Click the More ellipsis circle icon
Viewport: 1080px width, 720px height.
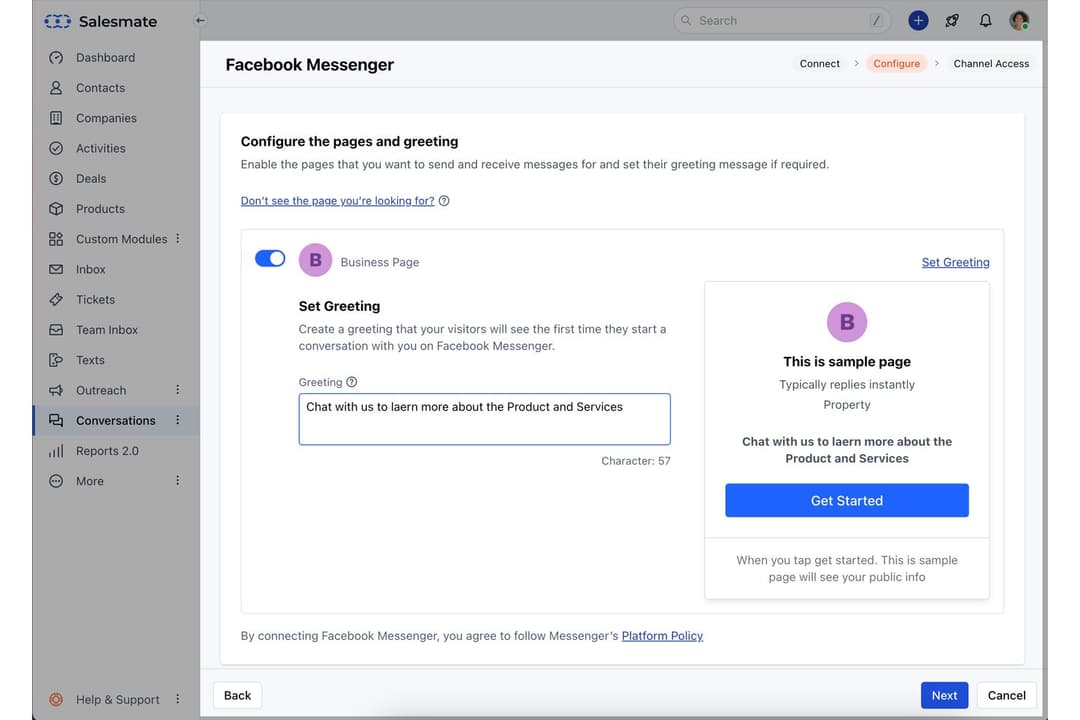coord(56,482)
